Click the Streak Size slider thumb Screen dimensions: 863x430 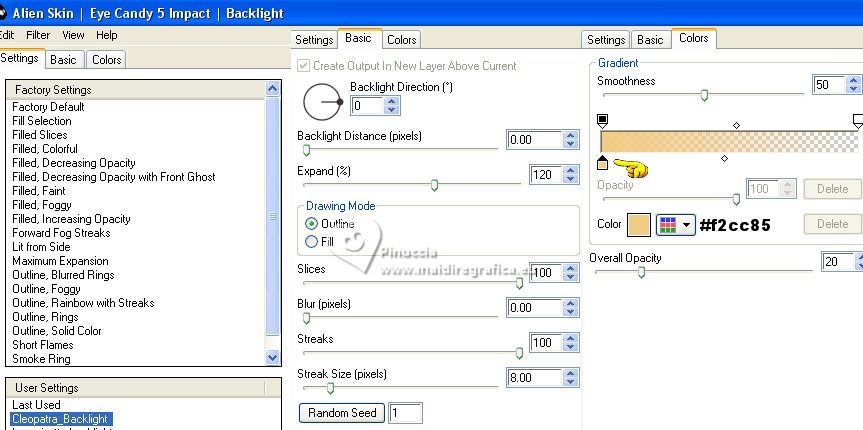330,389
